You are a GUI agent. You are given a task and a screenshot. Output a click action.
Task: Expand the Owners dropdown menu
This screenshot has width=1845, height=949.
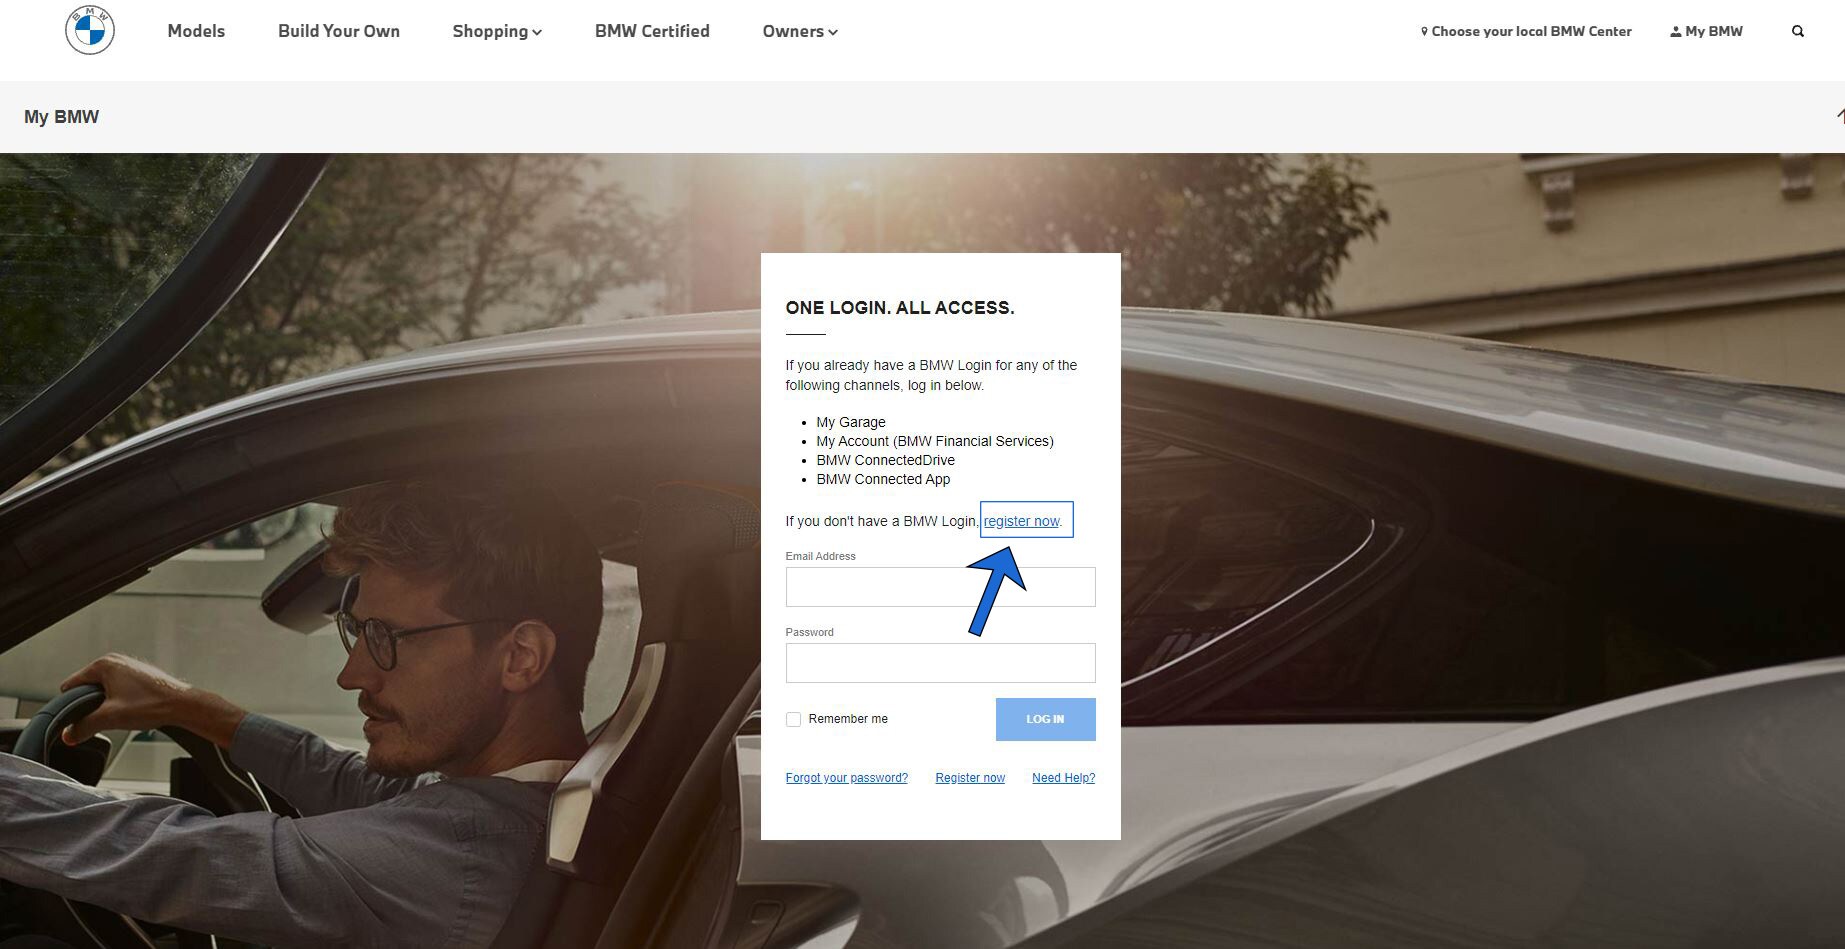coord(799,32)
